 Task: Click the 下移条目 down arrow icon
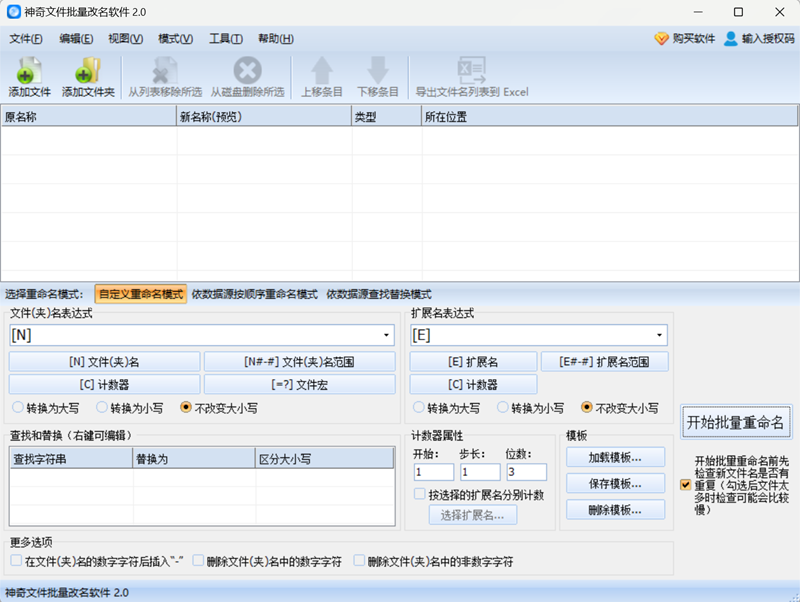[x=378, y=71]
